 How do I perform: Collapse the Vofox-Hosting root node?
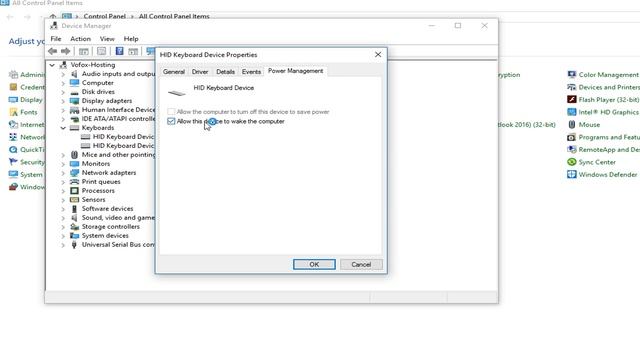pos(52,65)
